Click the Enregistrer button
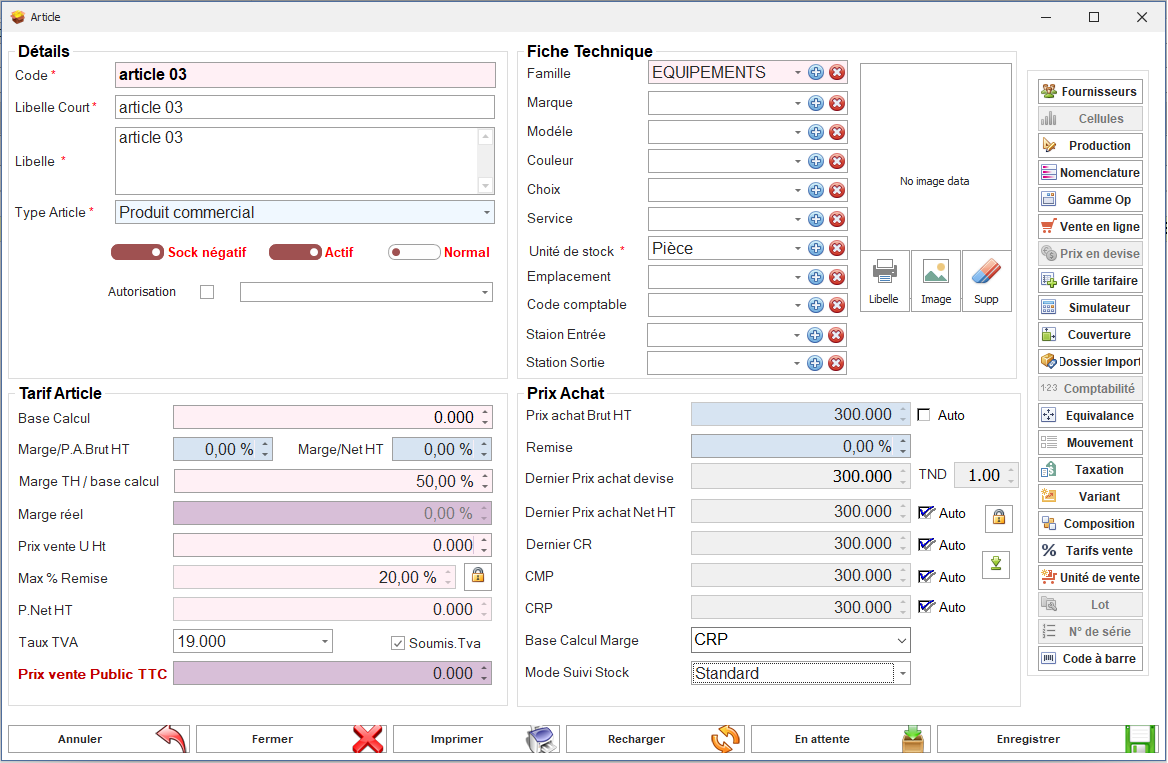The height and width of the screenshot is (763, 1168). pyautogui.click(x=1047, y=739)
